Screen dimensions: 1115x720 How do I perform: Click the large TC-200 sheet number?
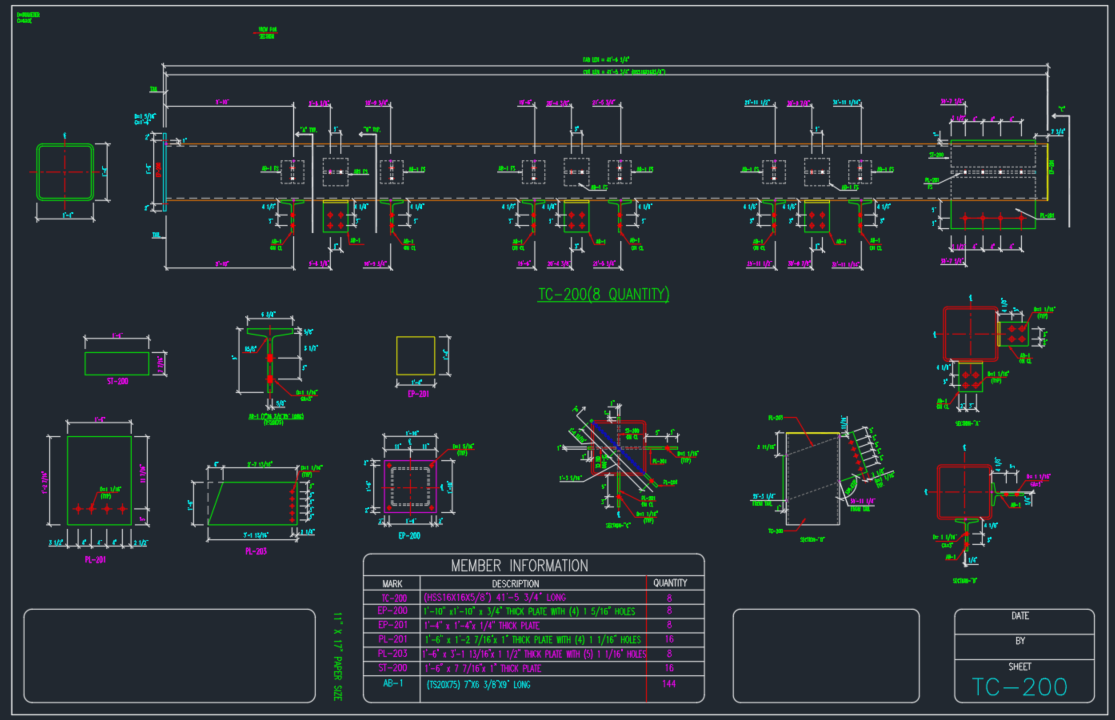[1019, 687]
